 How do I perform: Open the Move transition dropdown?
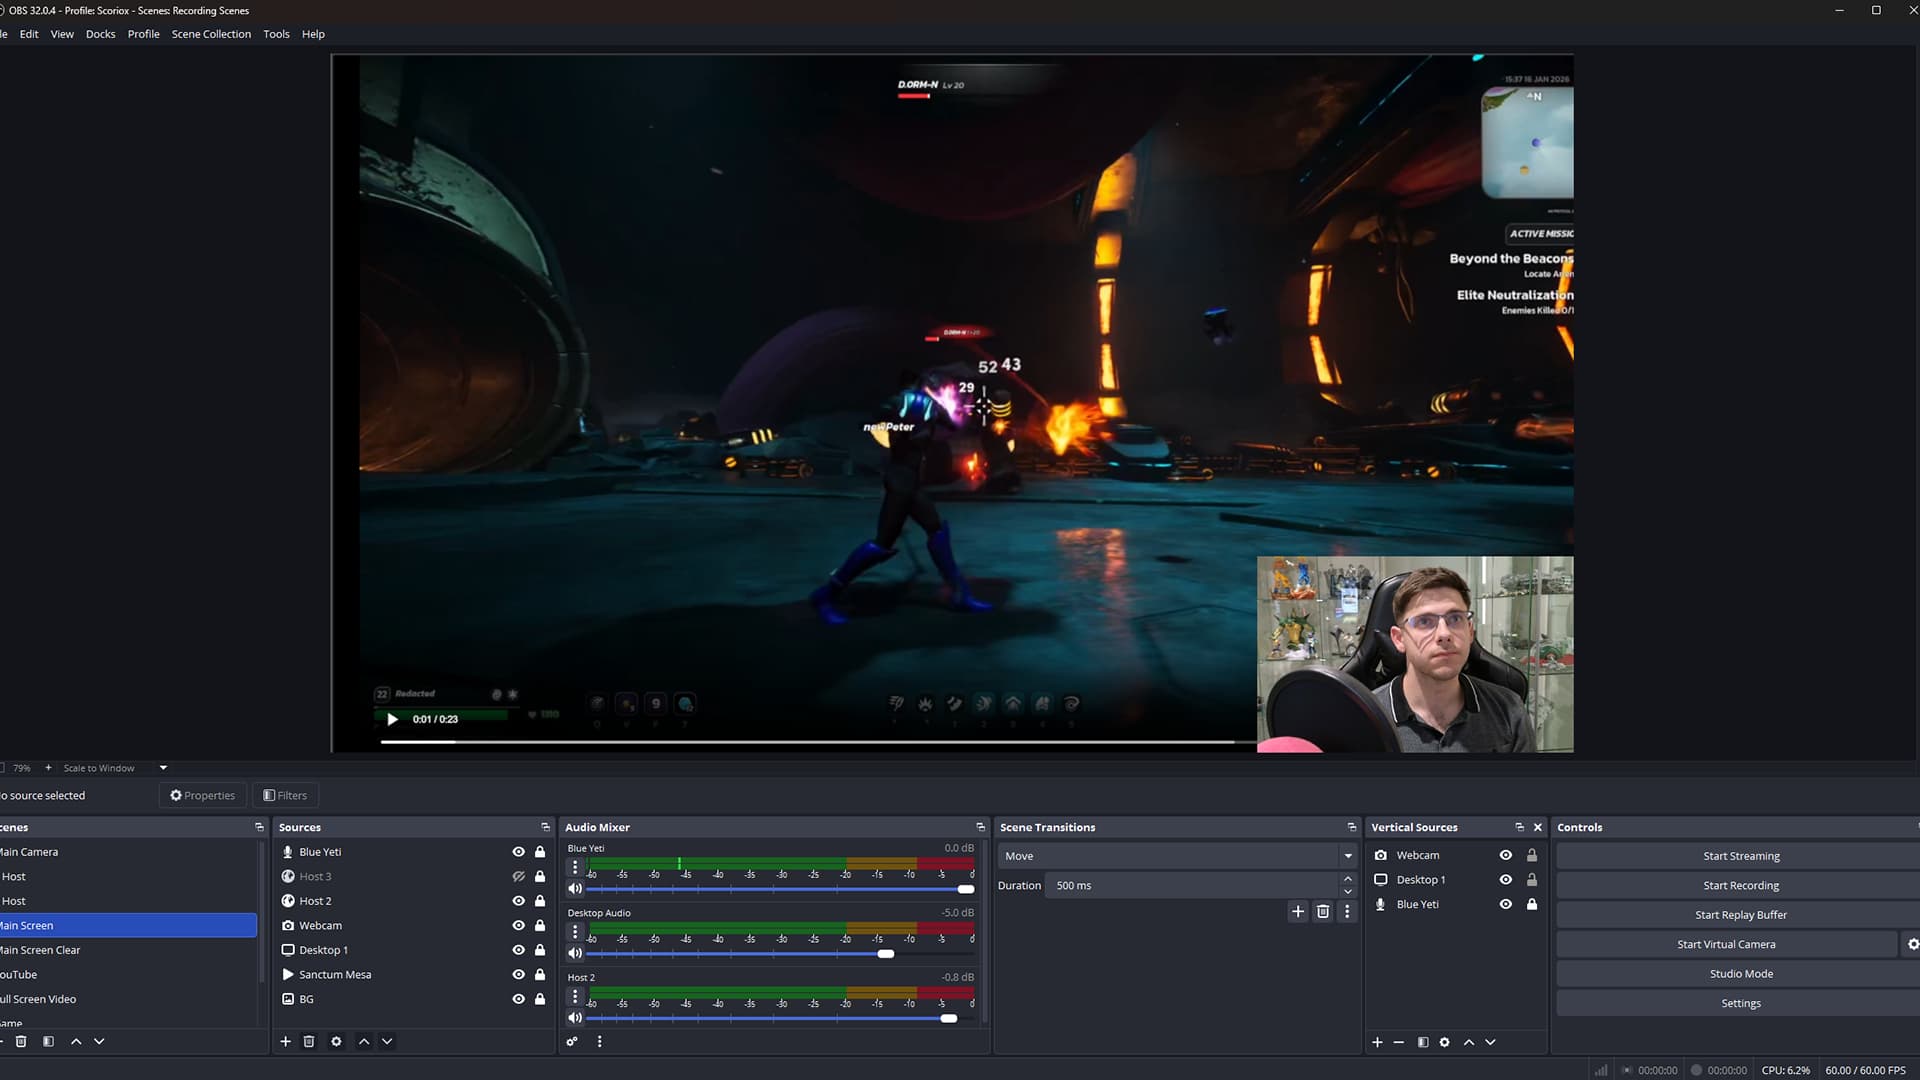click(1348, 855)
